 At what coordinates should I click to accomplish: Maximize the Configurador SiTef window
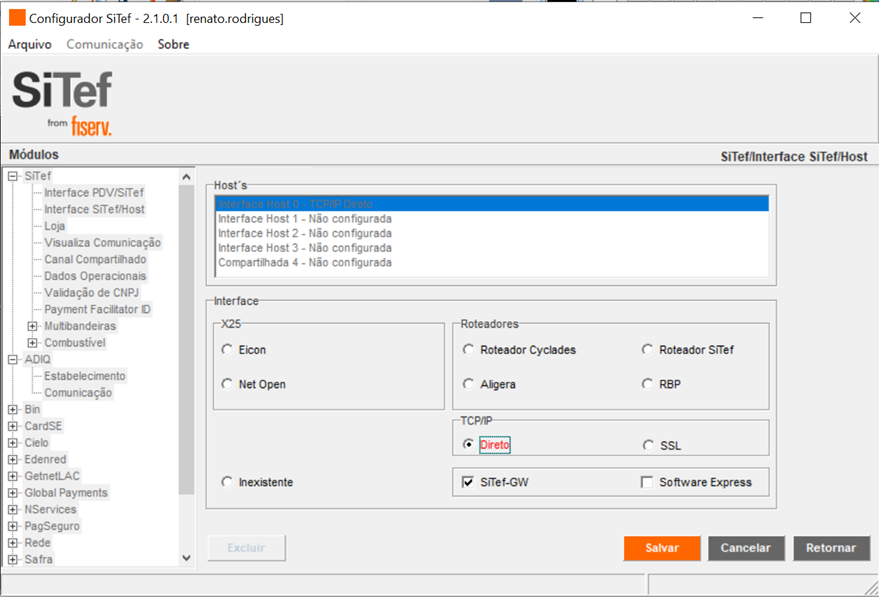click(806, 18)
